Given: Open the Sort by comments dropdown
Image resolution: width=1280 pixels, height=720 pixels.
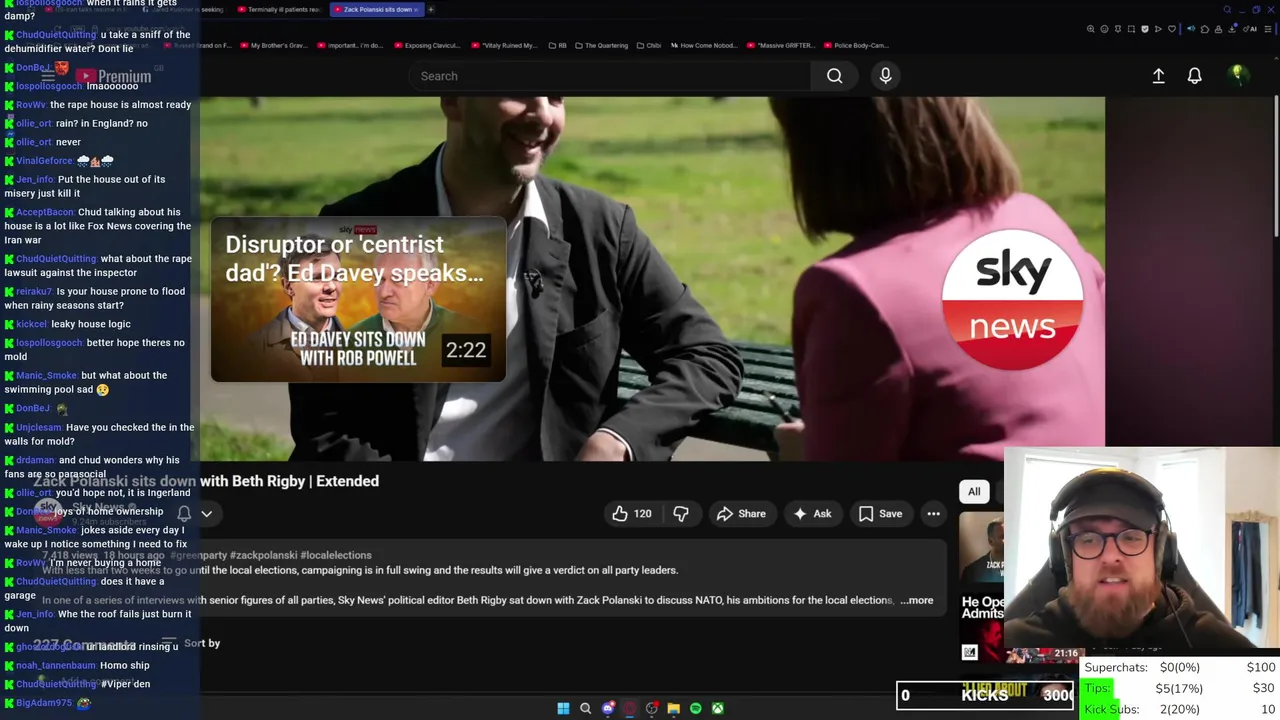Looking at the screenshot, I should tap(192, 643).
